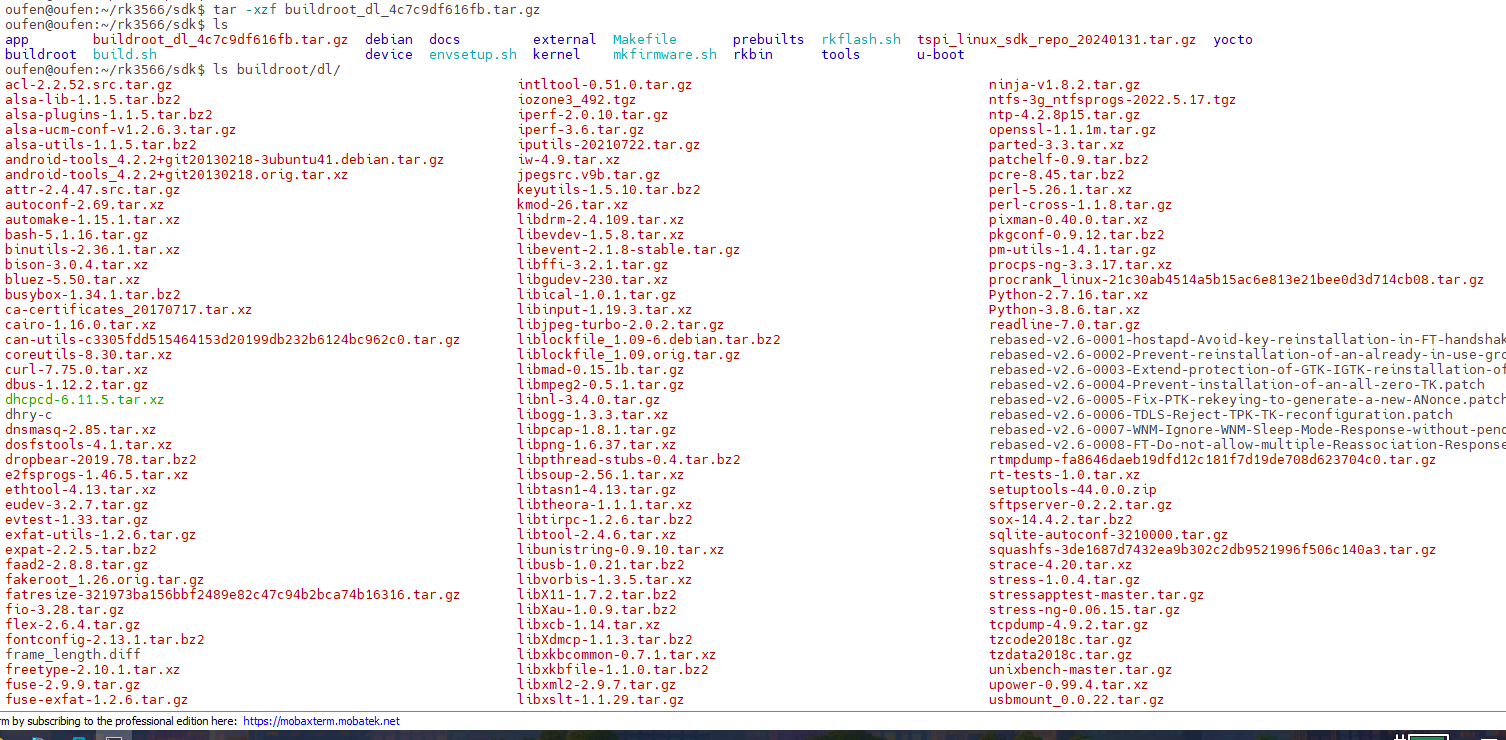
Task: Click the 'device' directory name
Action: coord(389,55)
